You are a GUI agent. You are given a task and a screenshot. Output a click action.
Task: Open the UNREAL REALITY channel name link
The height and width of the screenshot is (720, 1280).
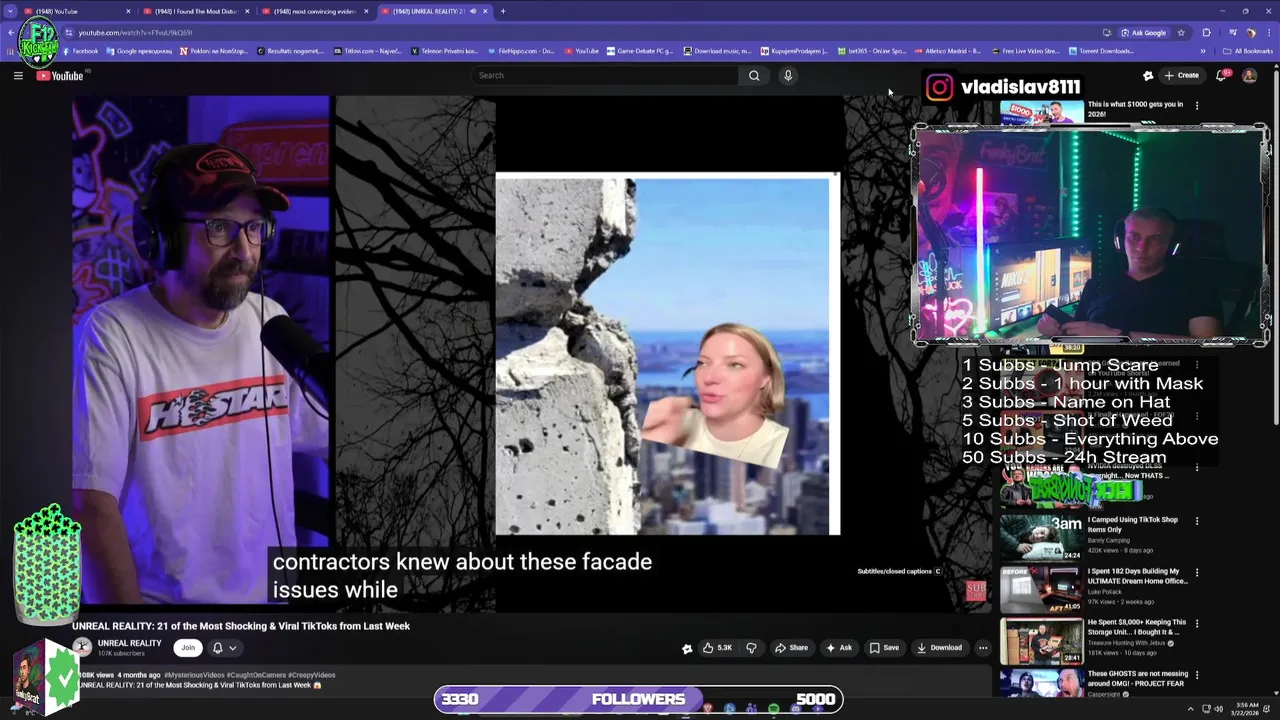click(x=130, y=643)
